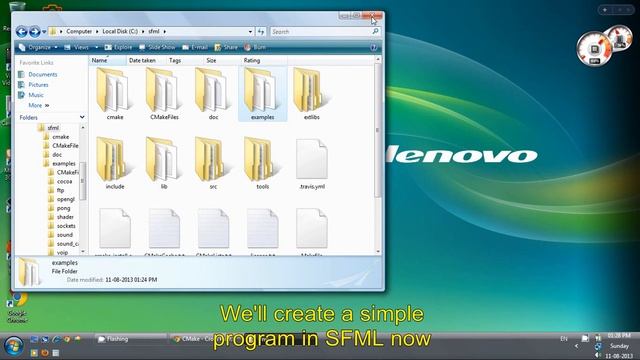The width and height of the screenshot is (640, 360).
Task: Open address bar history dropdown
Action: click(x=250, y=31)
